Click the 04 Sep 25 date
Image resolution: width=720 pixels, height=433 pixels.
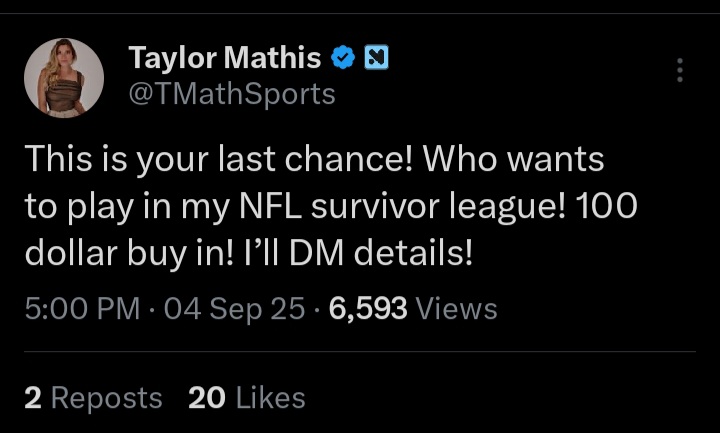pos(233,309)
